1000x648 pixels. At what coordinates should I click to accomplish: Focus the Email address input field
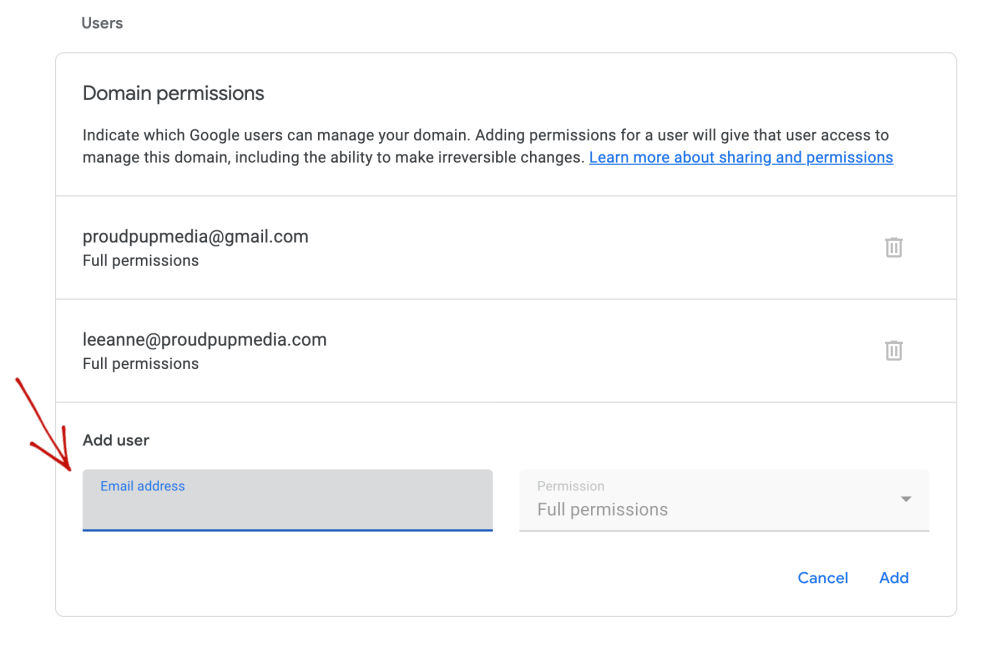[288, 500]
